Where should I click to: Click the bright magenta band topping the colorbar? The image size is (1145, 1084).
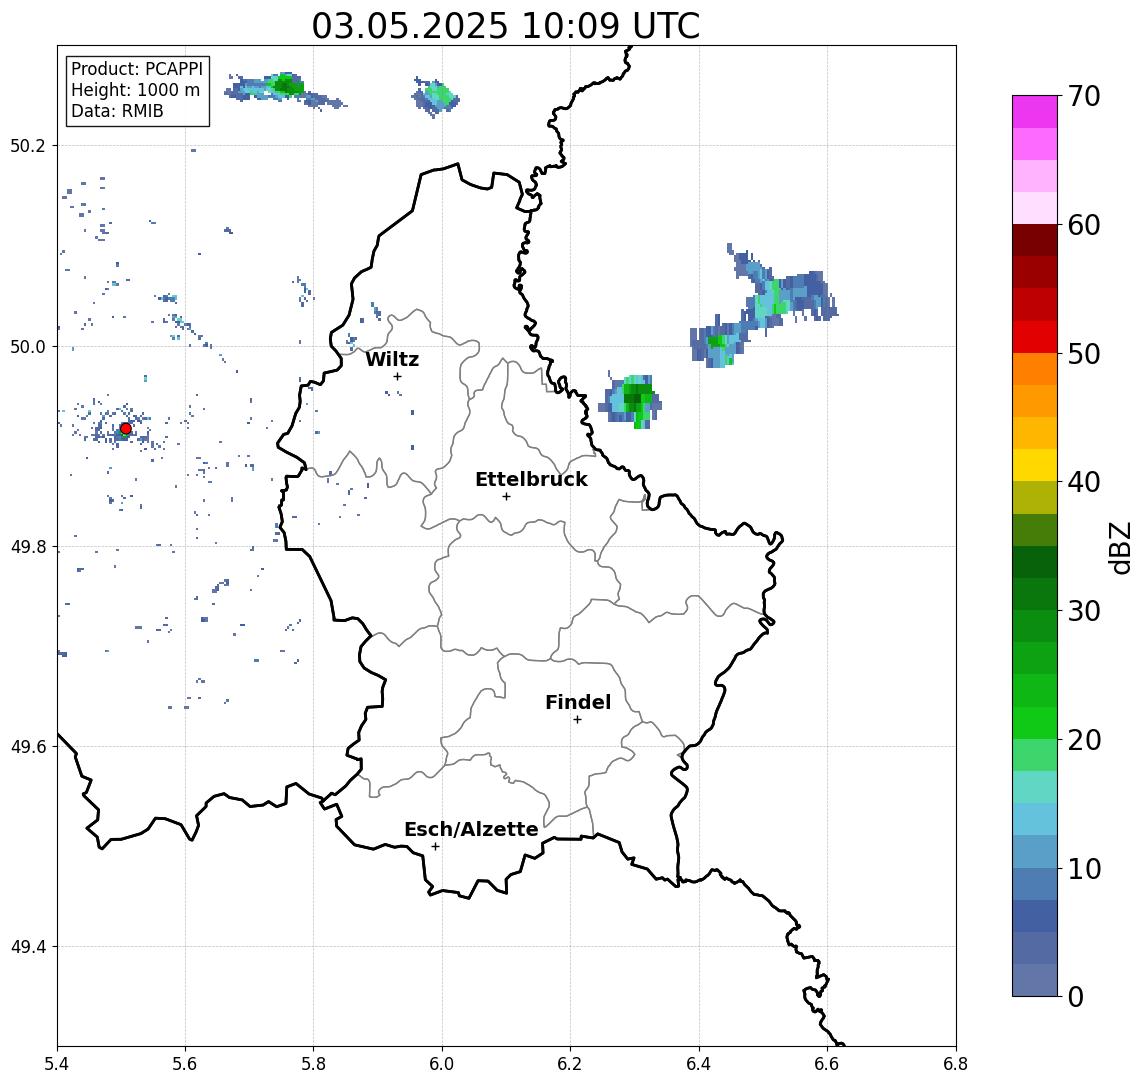(x=1035, y=112)
